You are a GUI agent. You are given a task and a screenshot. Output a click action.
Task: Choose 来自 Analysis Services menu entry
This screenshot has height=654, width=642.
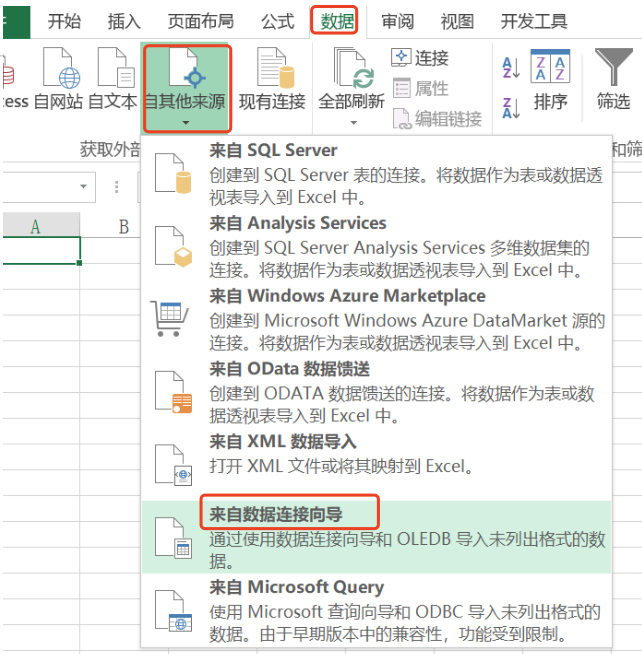376,246
